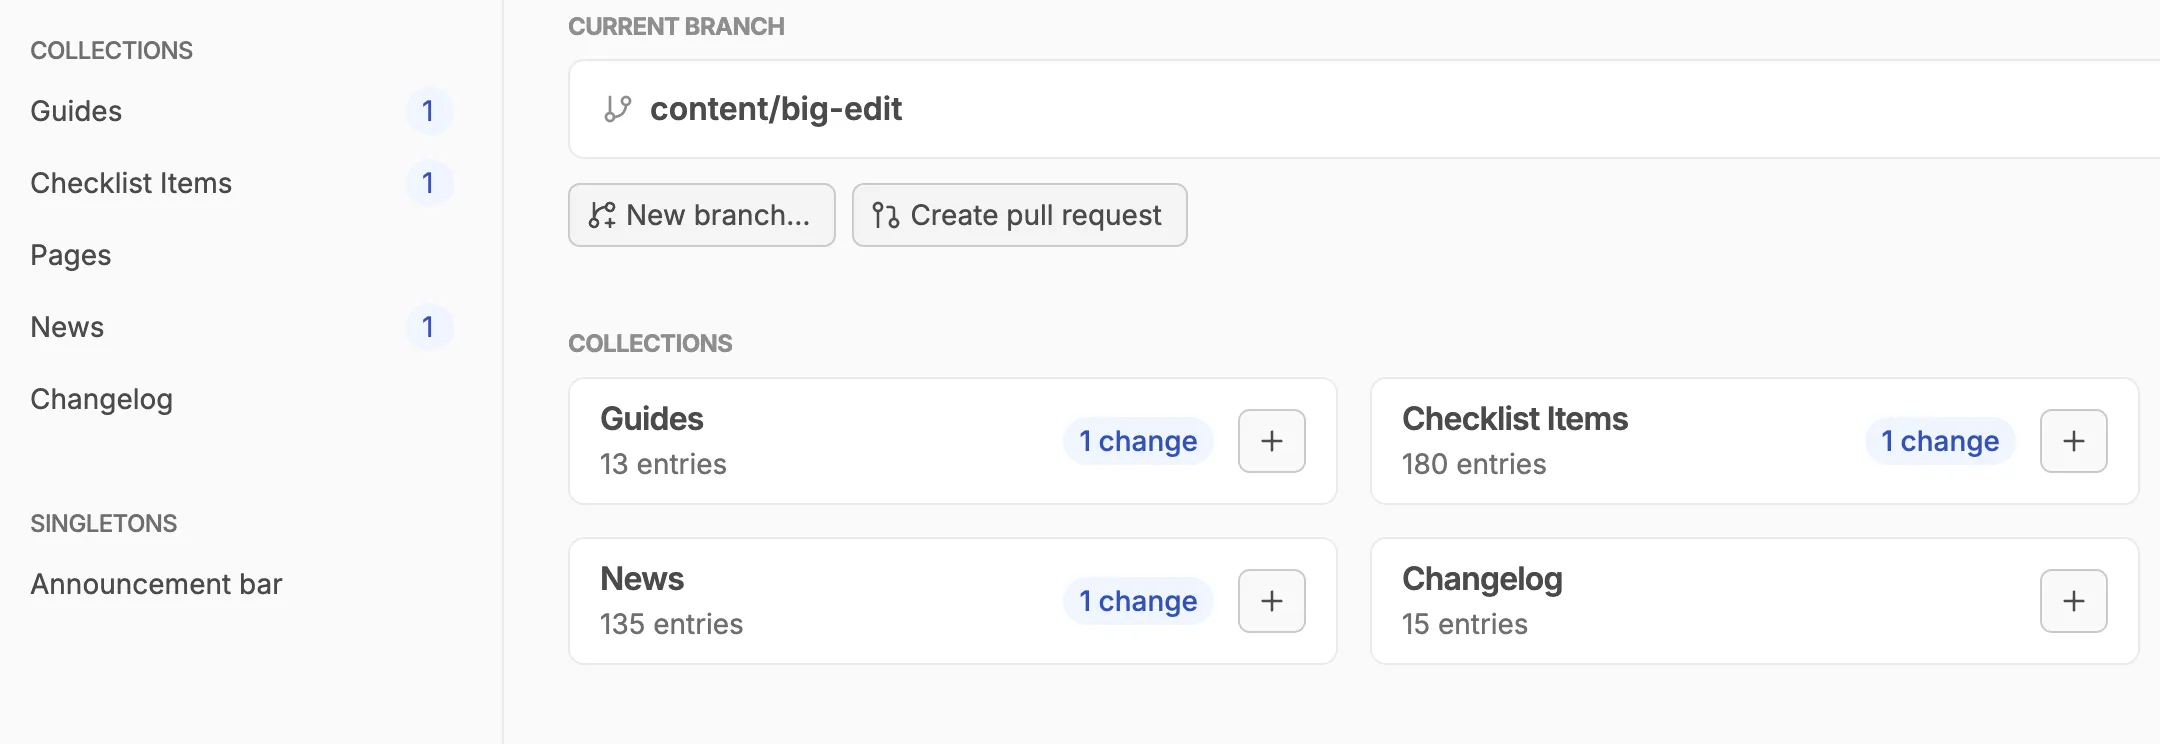Click the plus icon on the Guides card
The height and width of the screenshot is (744, 2160).
pyautogui.click(x=1271, y=440)
